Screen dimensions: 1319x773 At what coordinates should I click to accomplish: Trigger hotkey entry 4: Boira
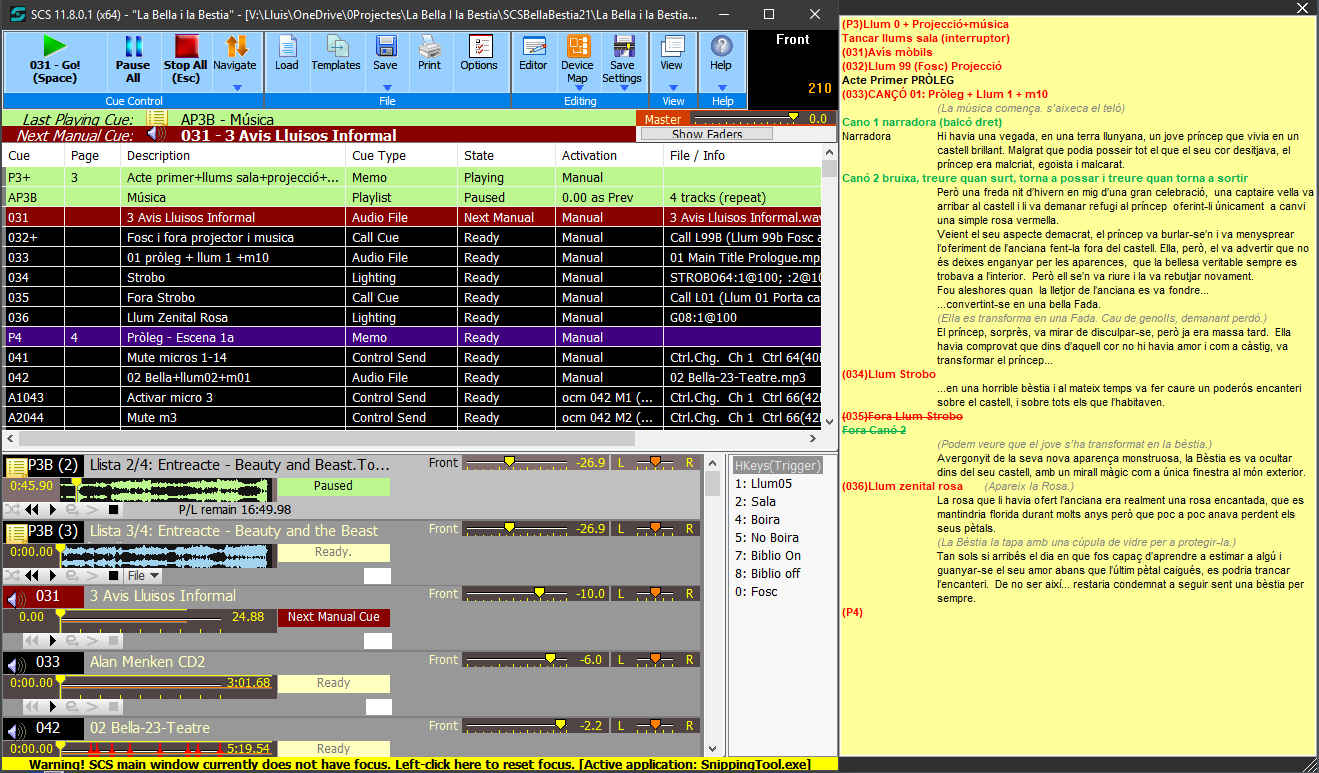(x=760, y=520)
